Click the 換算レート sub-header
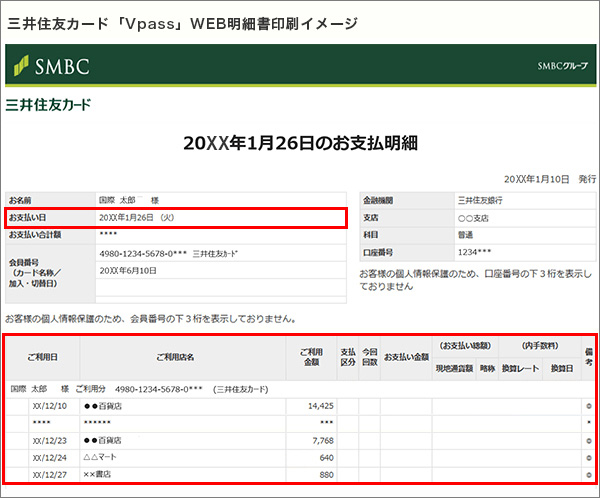Image resolution: width=600 pixels, height=498 pixels. (x=520, y=369)
